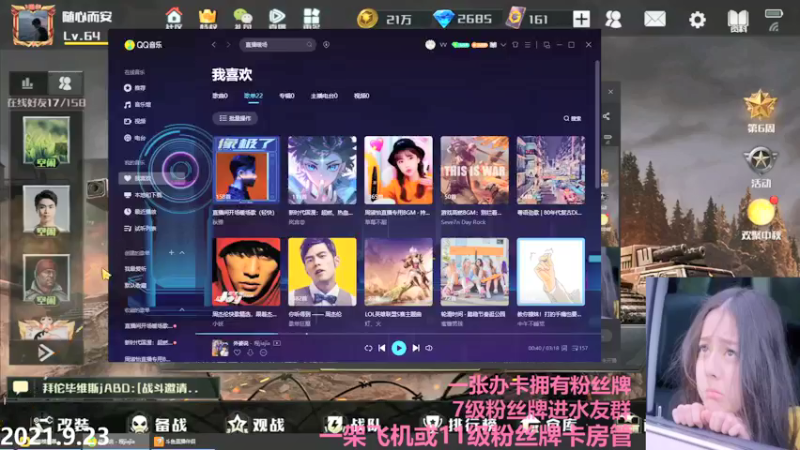Viewport: 800px width, 450px height.
Task: Open the QQ Music user avatar
Action: point(430,45)
